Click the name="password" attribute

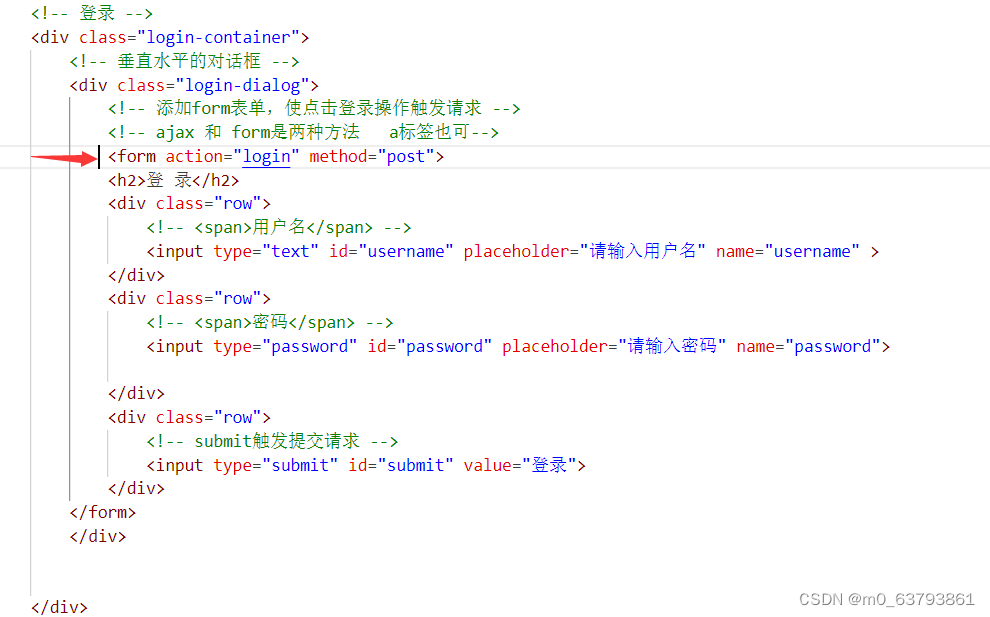(808, 347)
